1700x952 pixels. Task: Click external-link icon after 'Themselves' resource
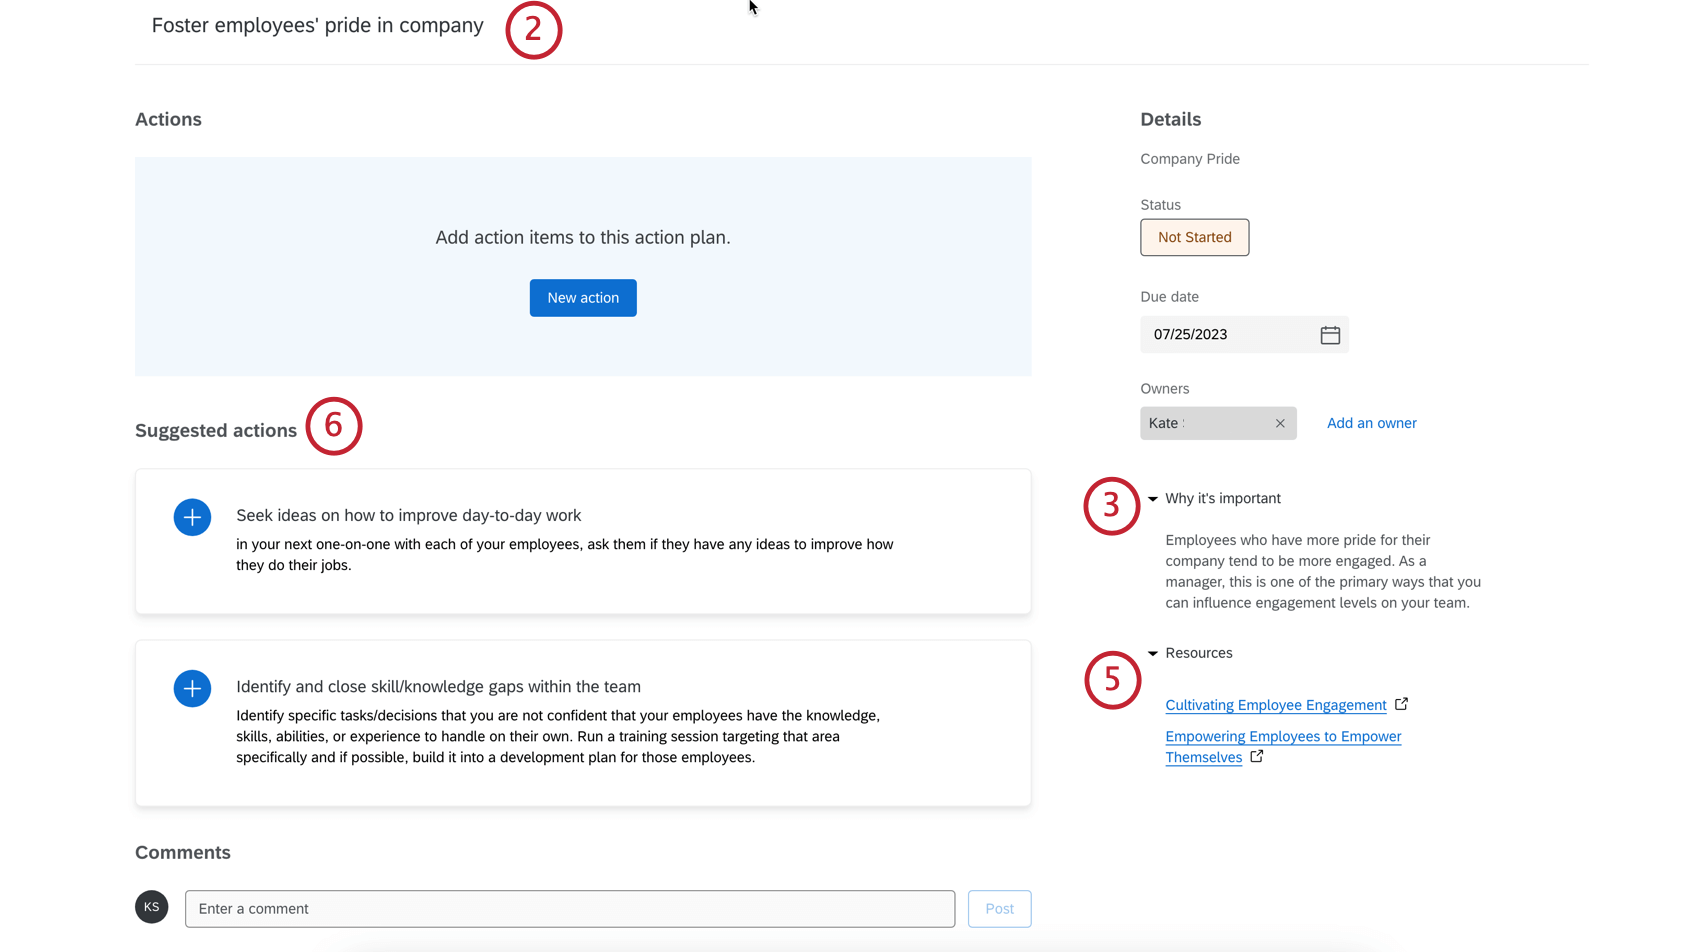[x=1257, y=757]
